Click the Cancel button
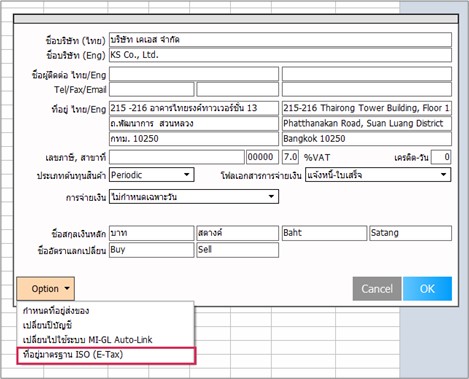The width and height of the screenshot is (469, 379). coord(377,289)
